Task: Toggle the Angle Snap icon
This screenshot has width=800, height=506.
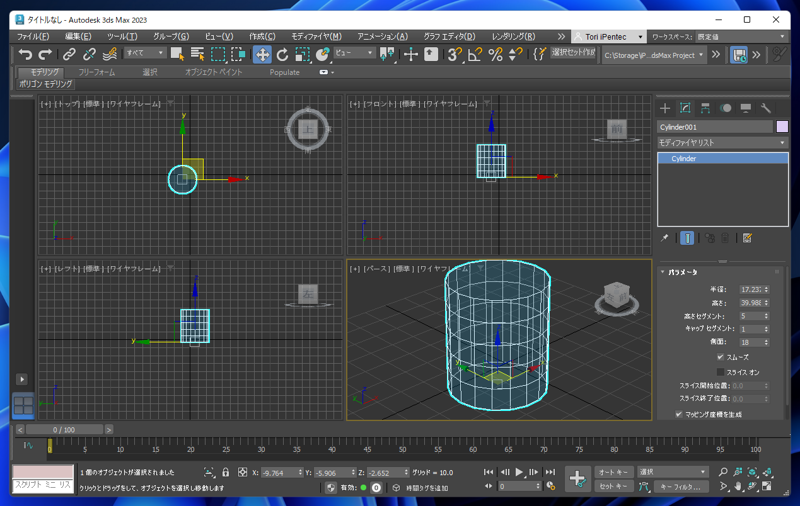Action: click(474, 54)
